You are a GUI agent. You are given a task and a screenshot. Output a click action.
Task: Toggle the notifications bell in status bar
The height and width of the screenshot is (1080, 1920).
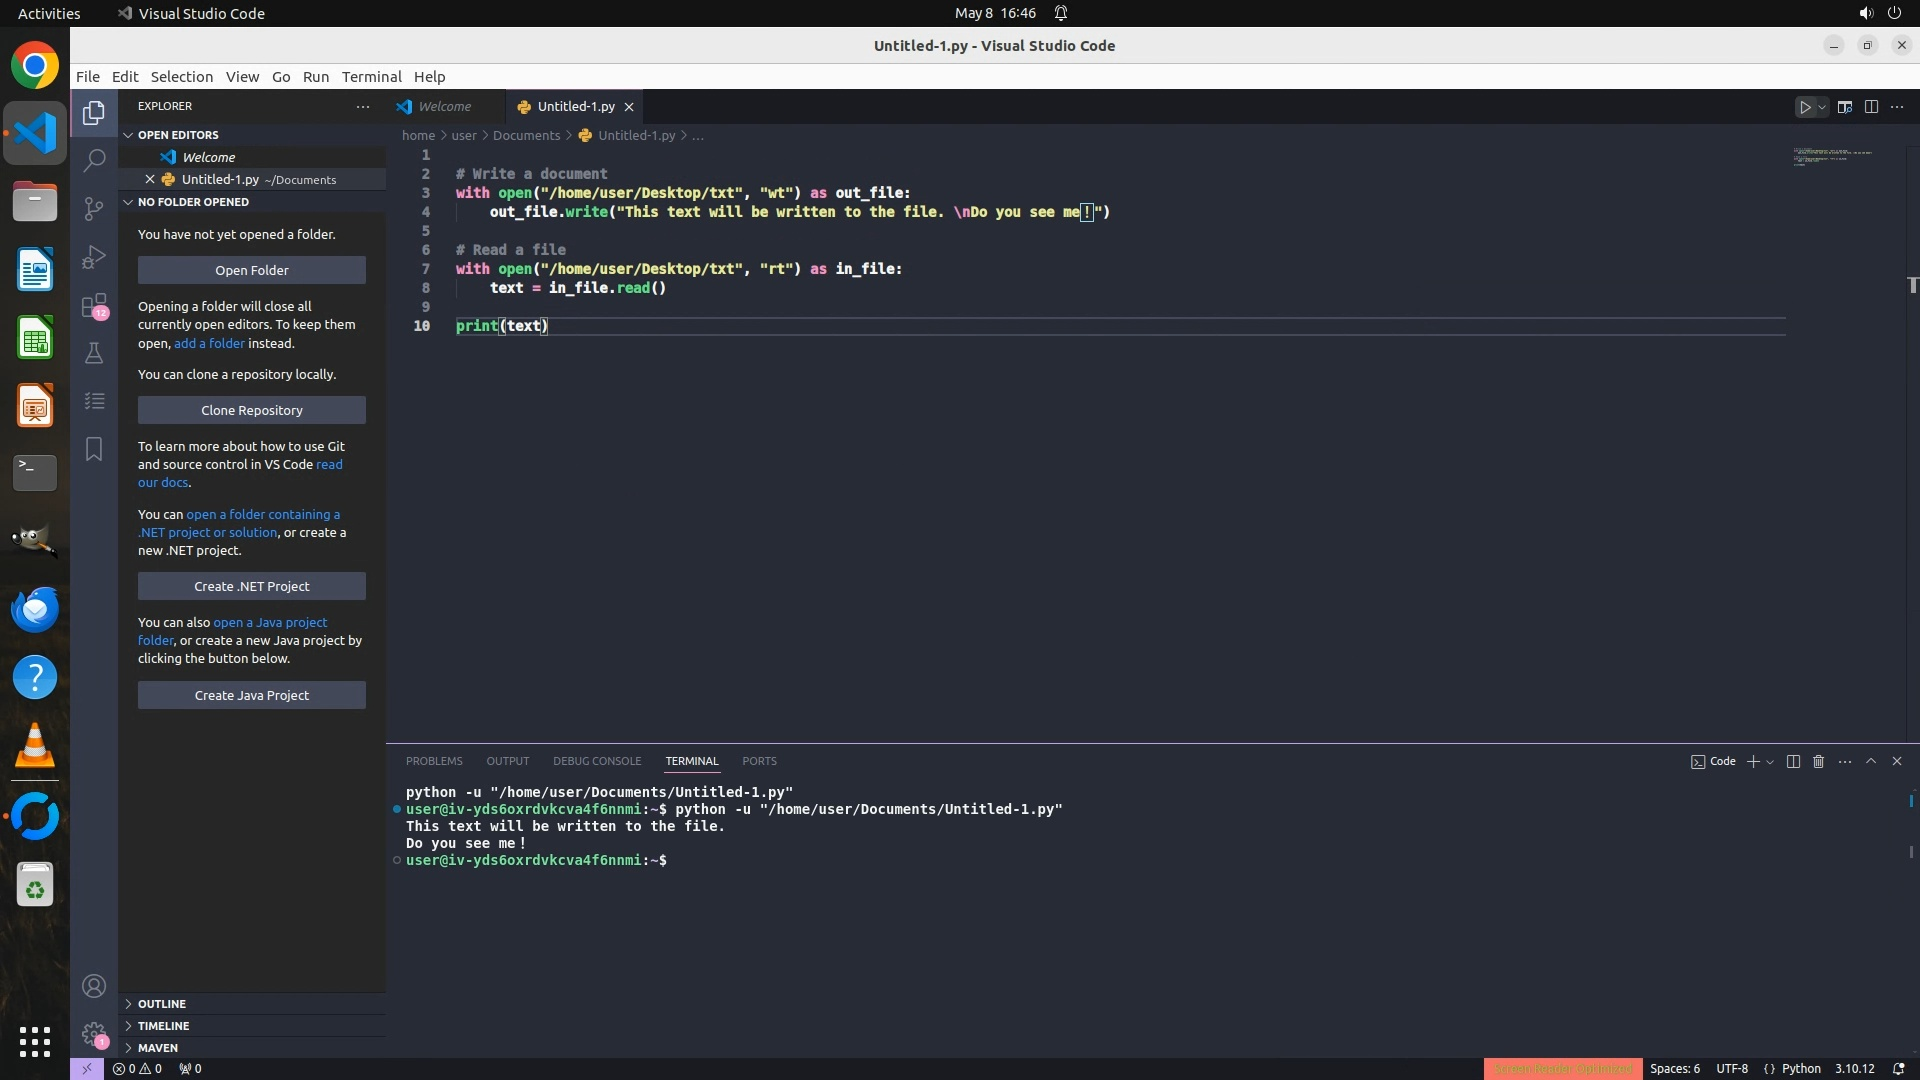tap(1898, 1068)
